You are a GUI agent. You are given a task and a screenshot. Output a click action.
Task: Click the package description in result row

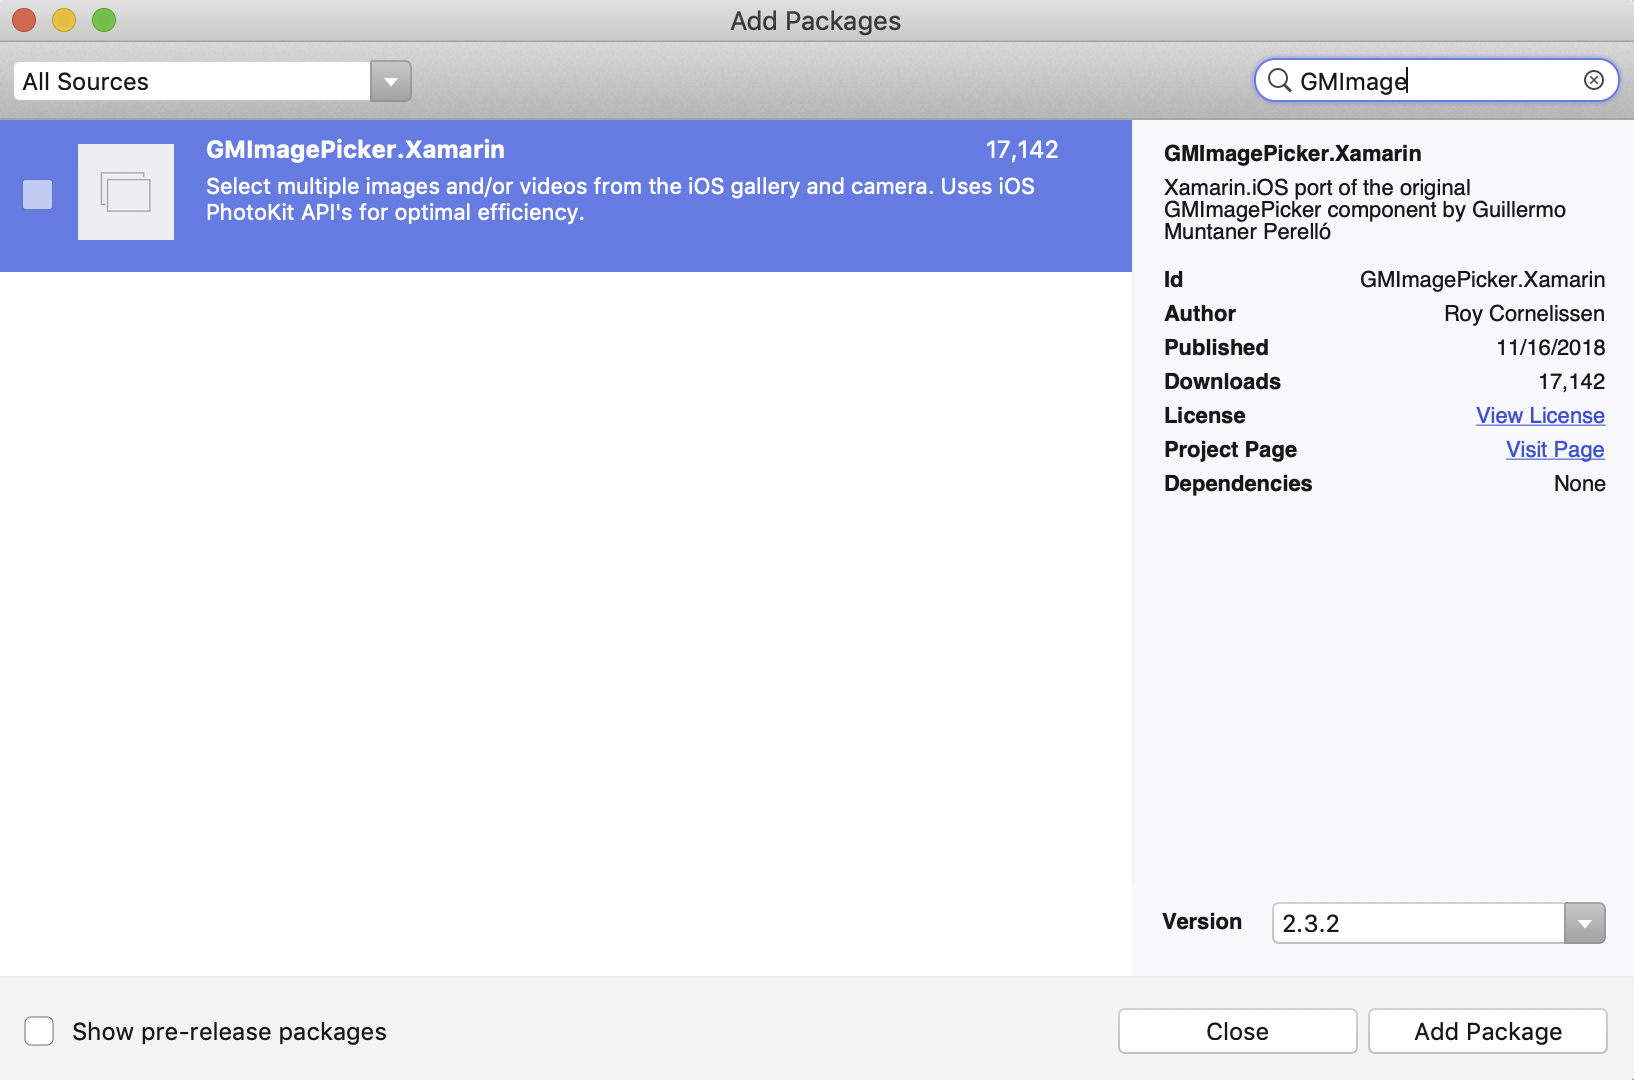(x=620, y=199)
